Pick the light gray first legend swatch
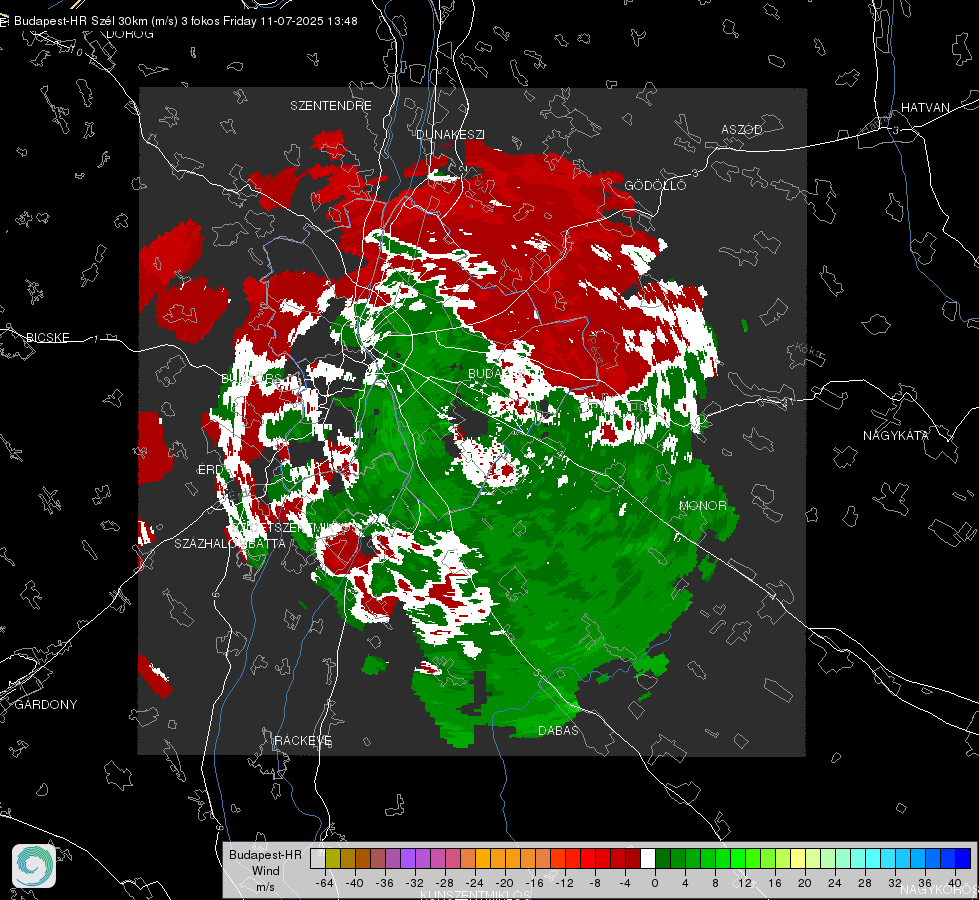This screenshot has height=900, width=979. pos(318,858)
